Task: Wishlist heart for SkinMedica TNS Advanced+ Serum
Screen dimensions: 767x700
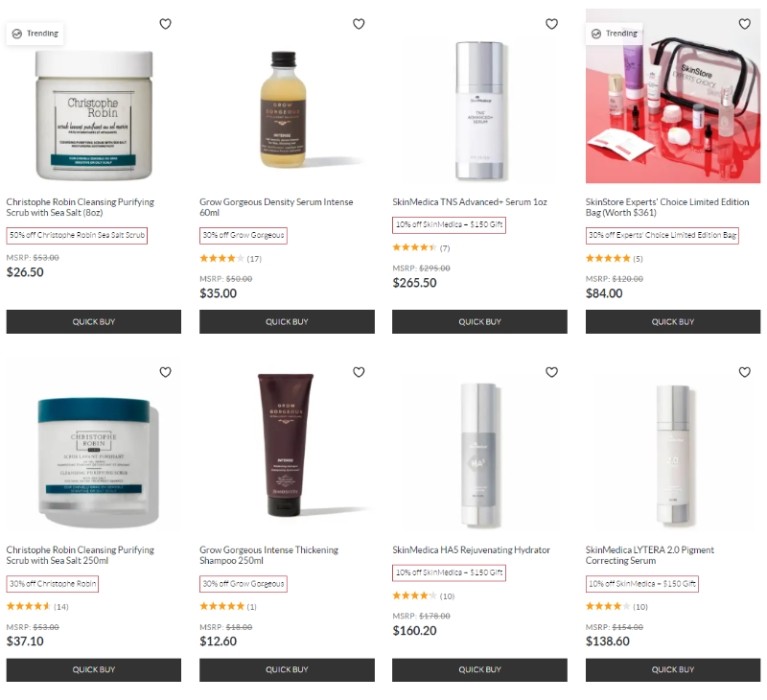Action: pos(551,23)
